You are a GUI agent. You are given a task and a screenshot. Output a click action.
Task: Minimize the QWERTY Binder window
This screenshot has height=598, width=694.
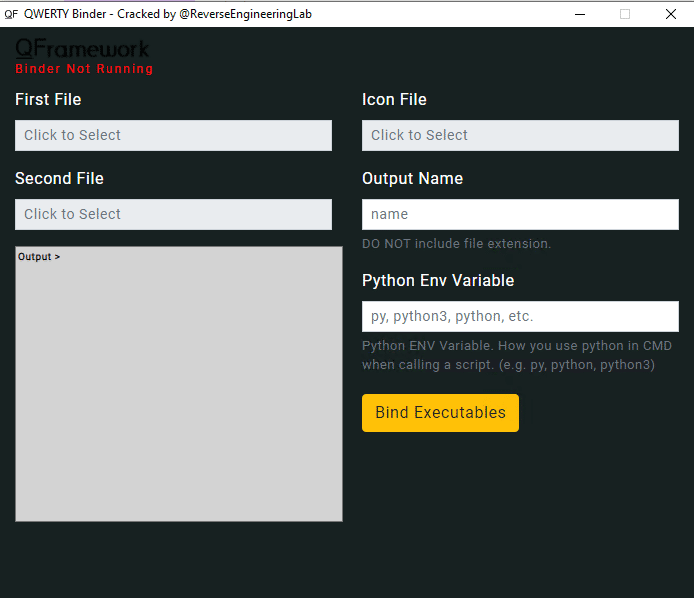[x=580, y=14]
